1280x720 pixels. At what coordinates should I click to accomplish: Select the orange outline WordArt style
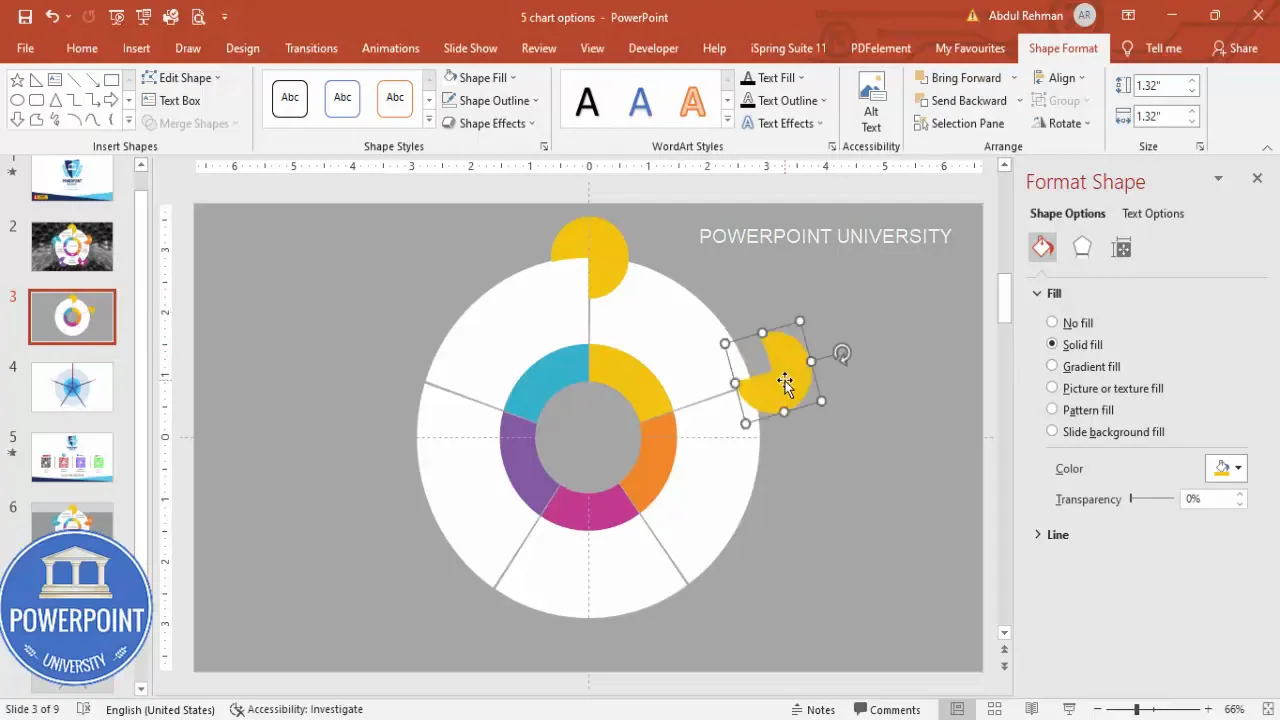pyautogui.click(x=692, y=101)
